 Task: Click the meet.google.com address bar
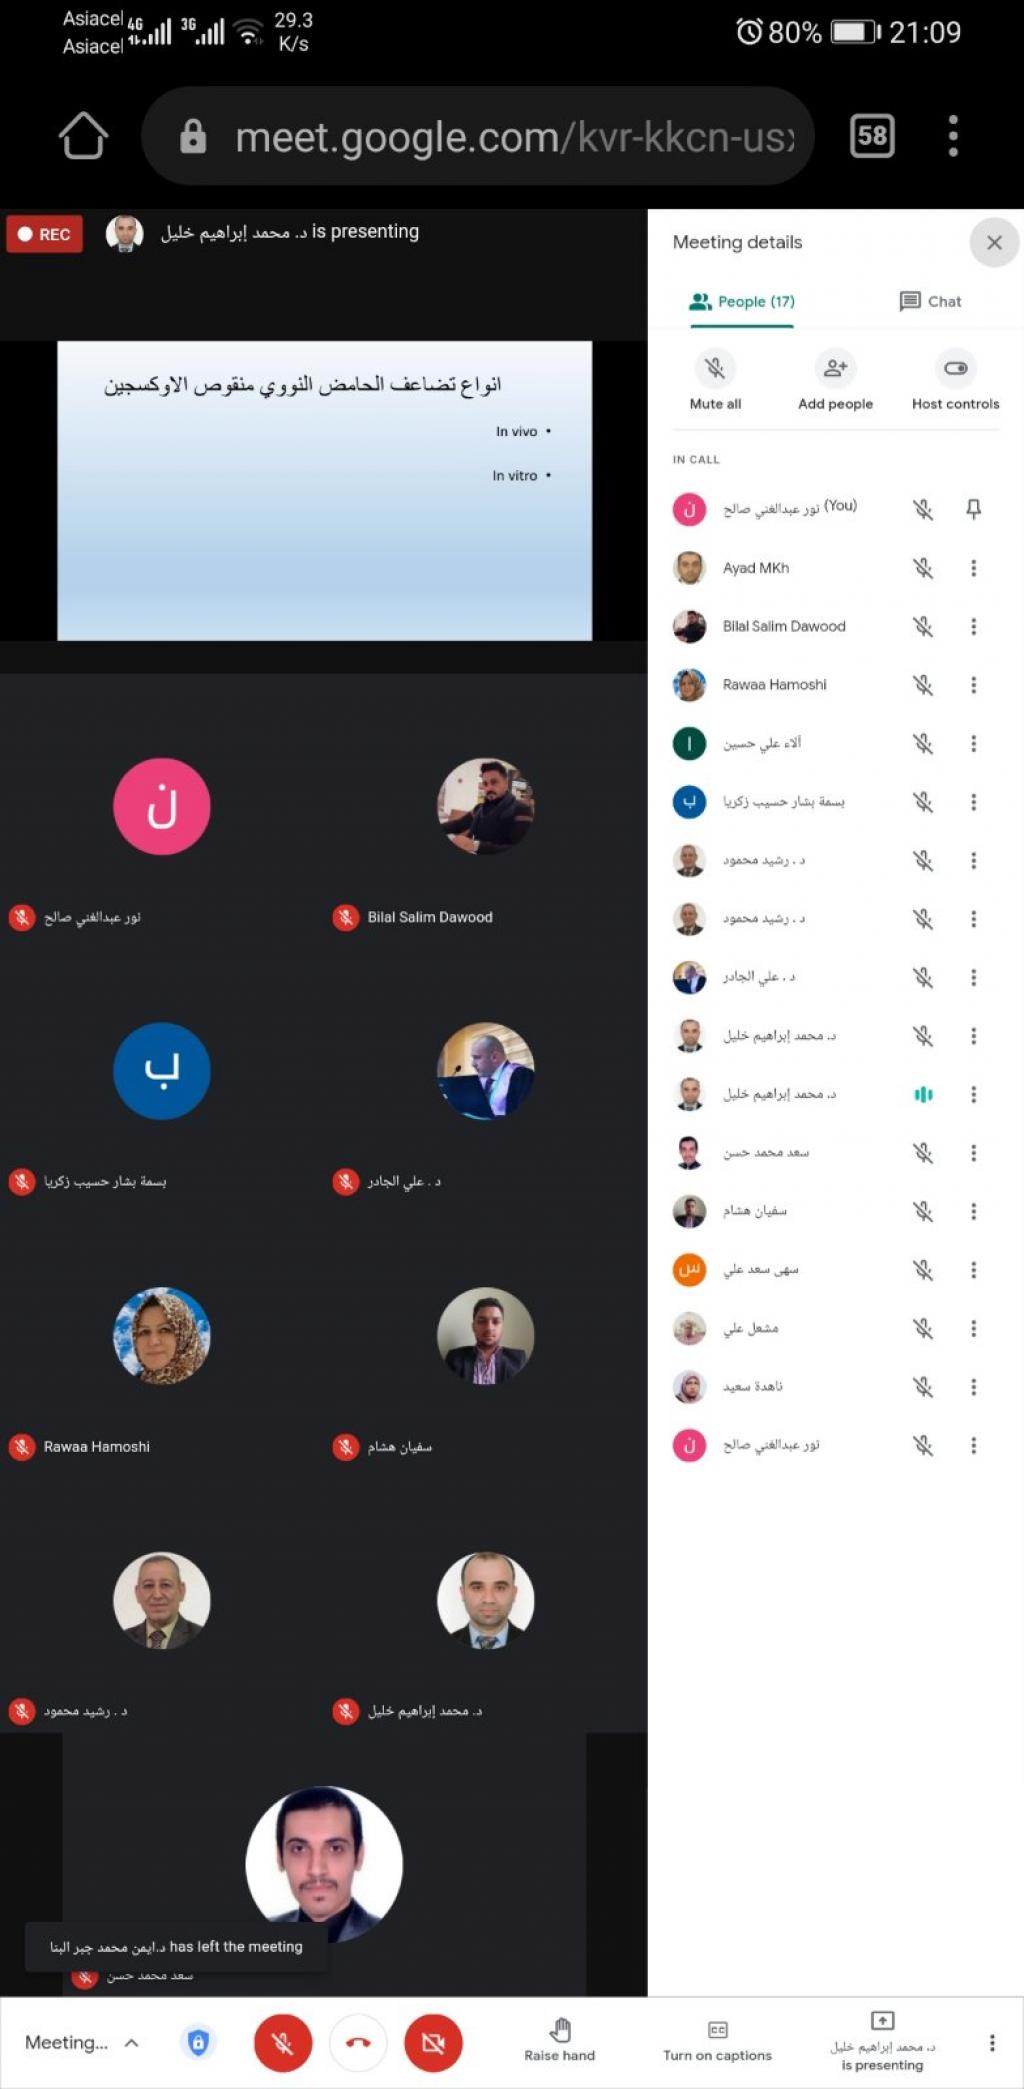coord(478,136)
